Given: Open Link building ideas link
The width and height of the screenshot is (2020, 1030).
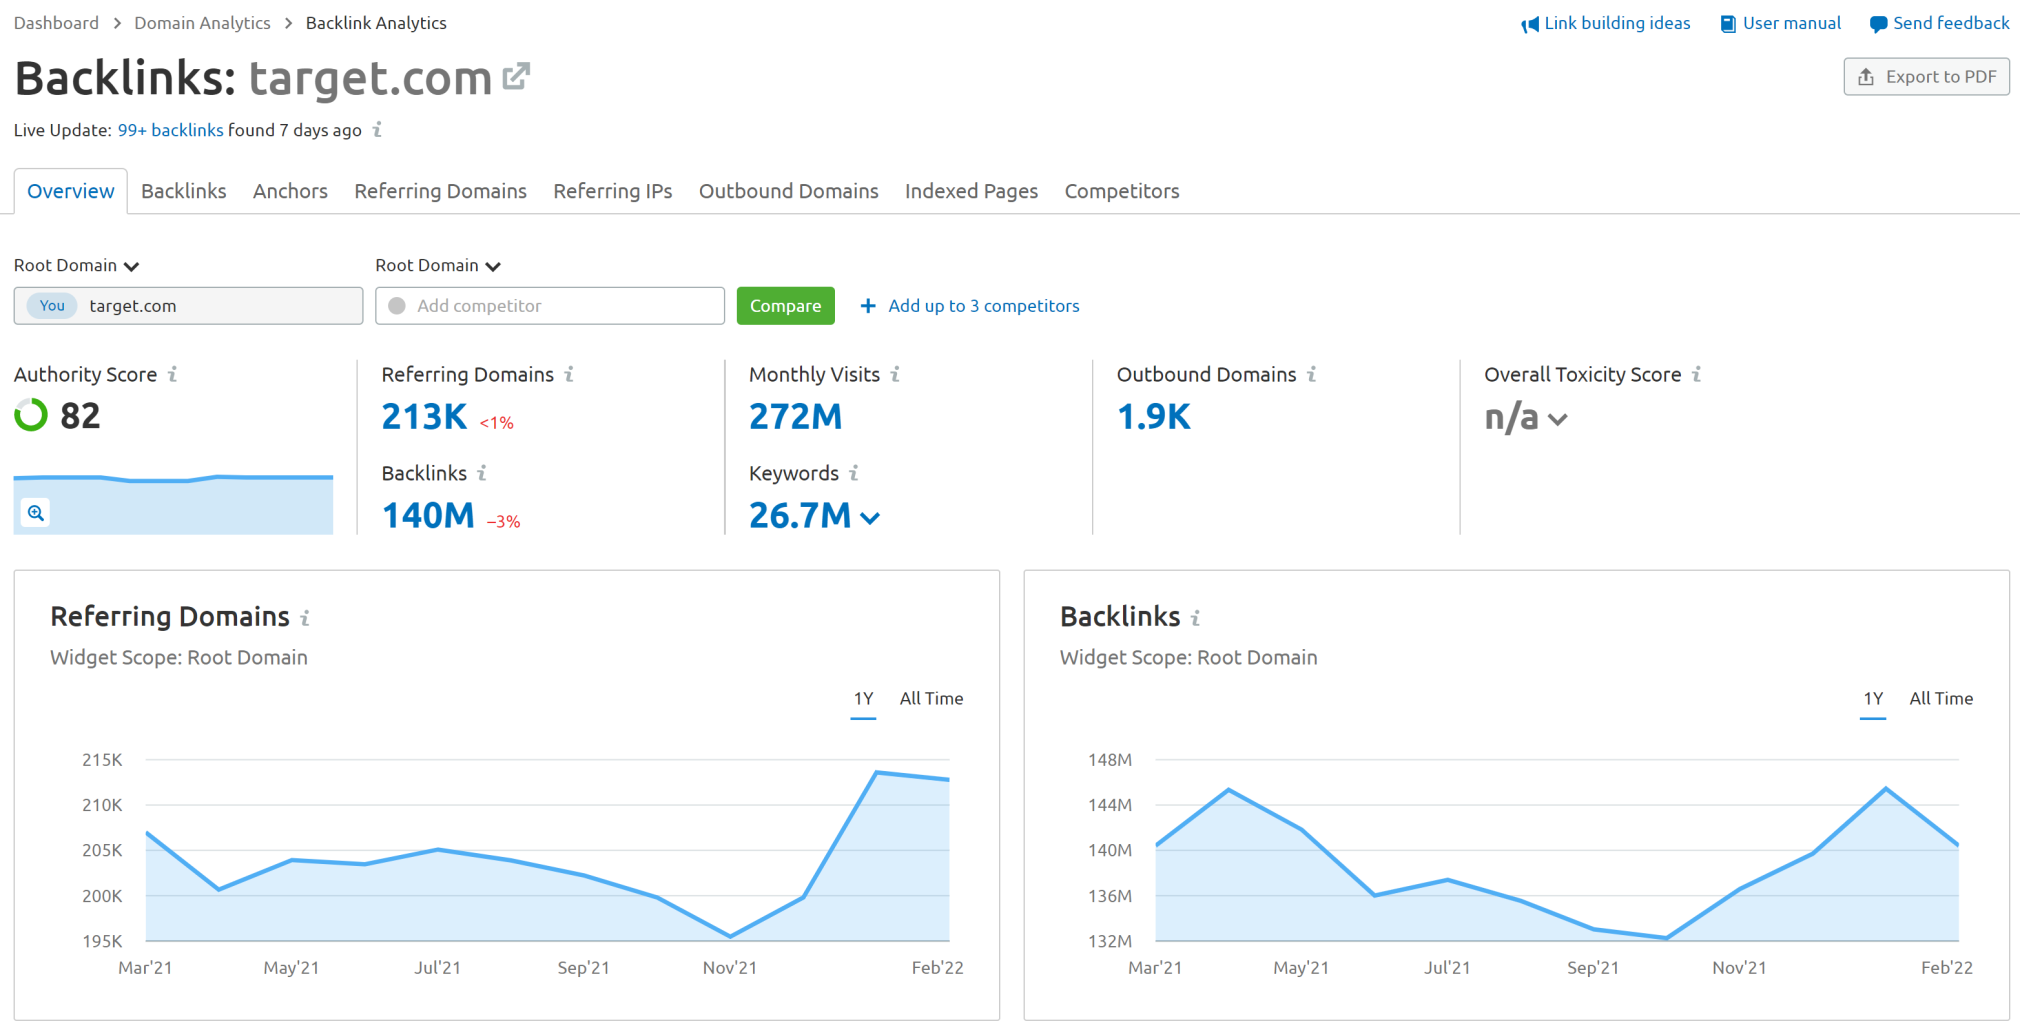Looking at the screenshot, I should pyautogui.click(x=1617, y=23).
